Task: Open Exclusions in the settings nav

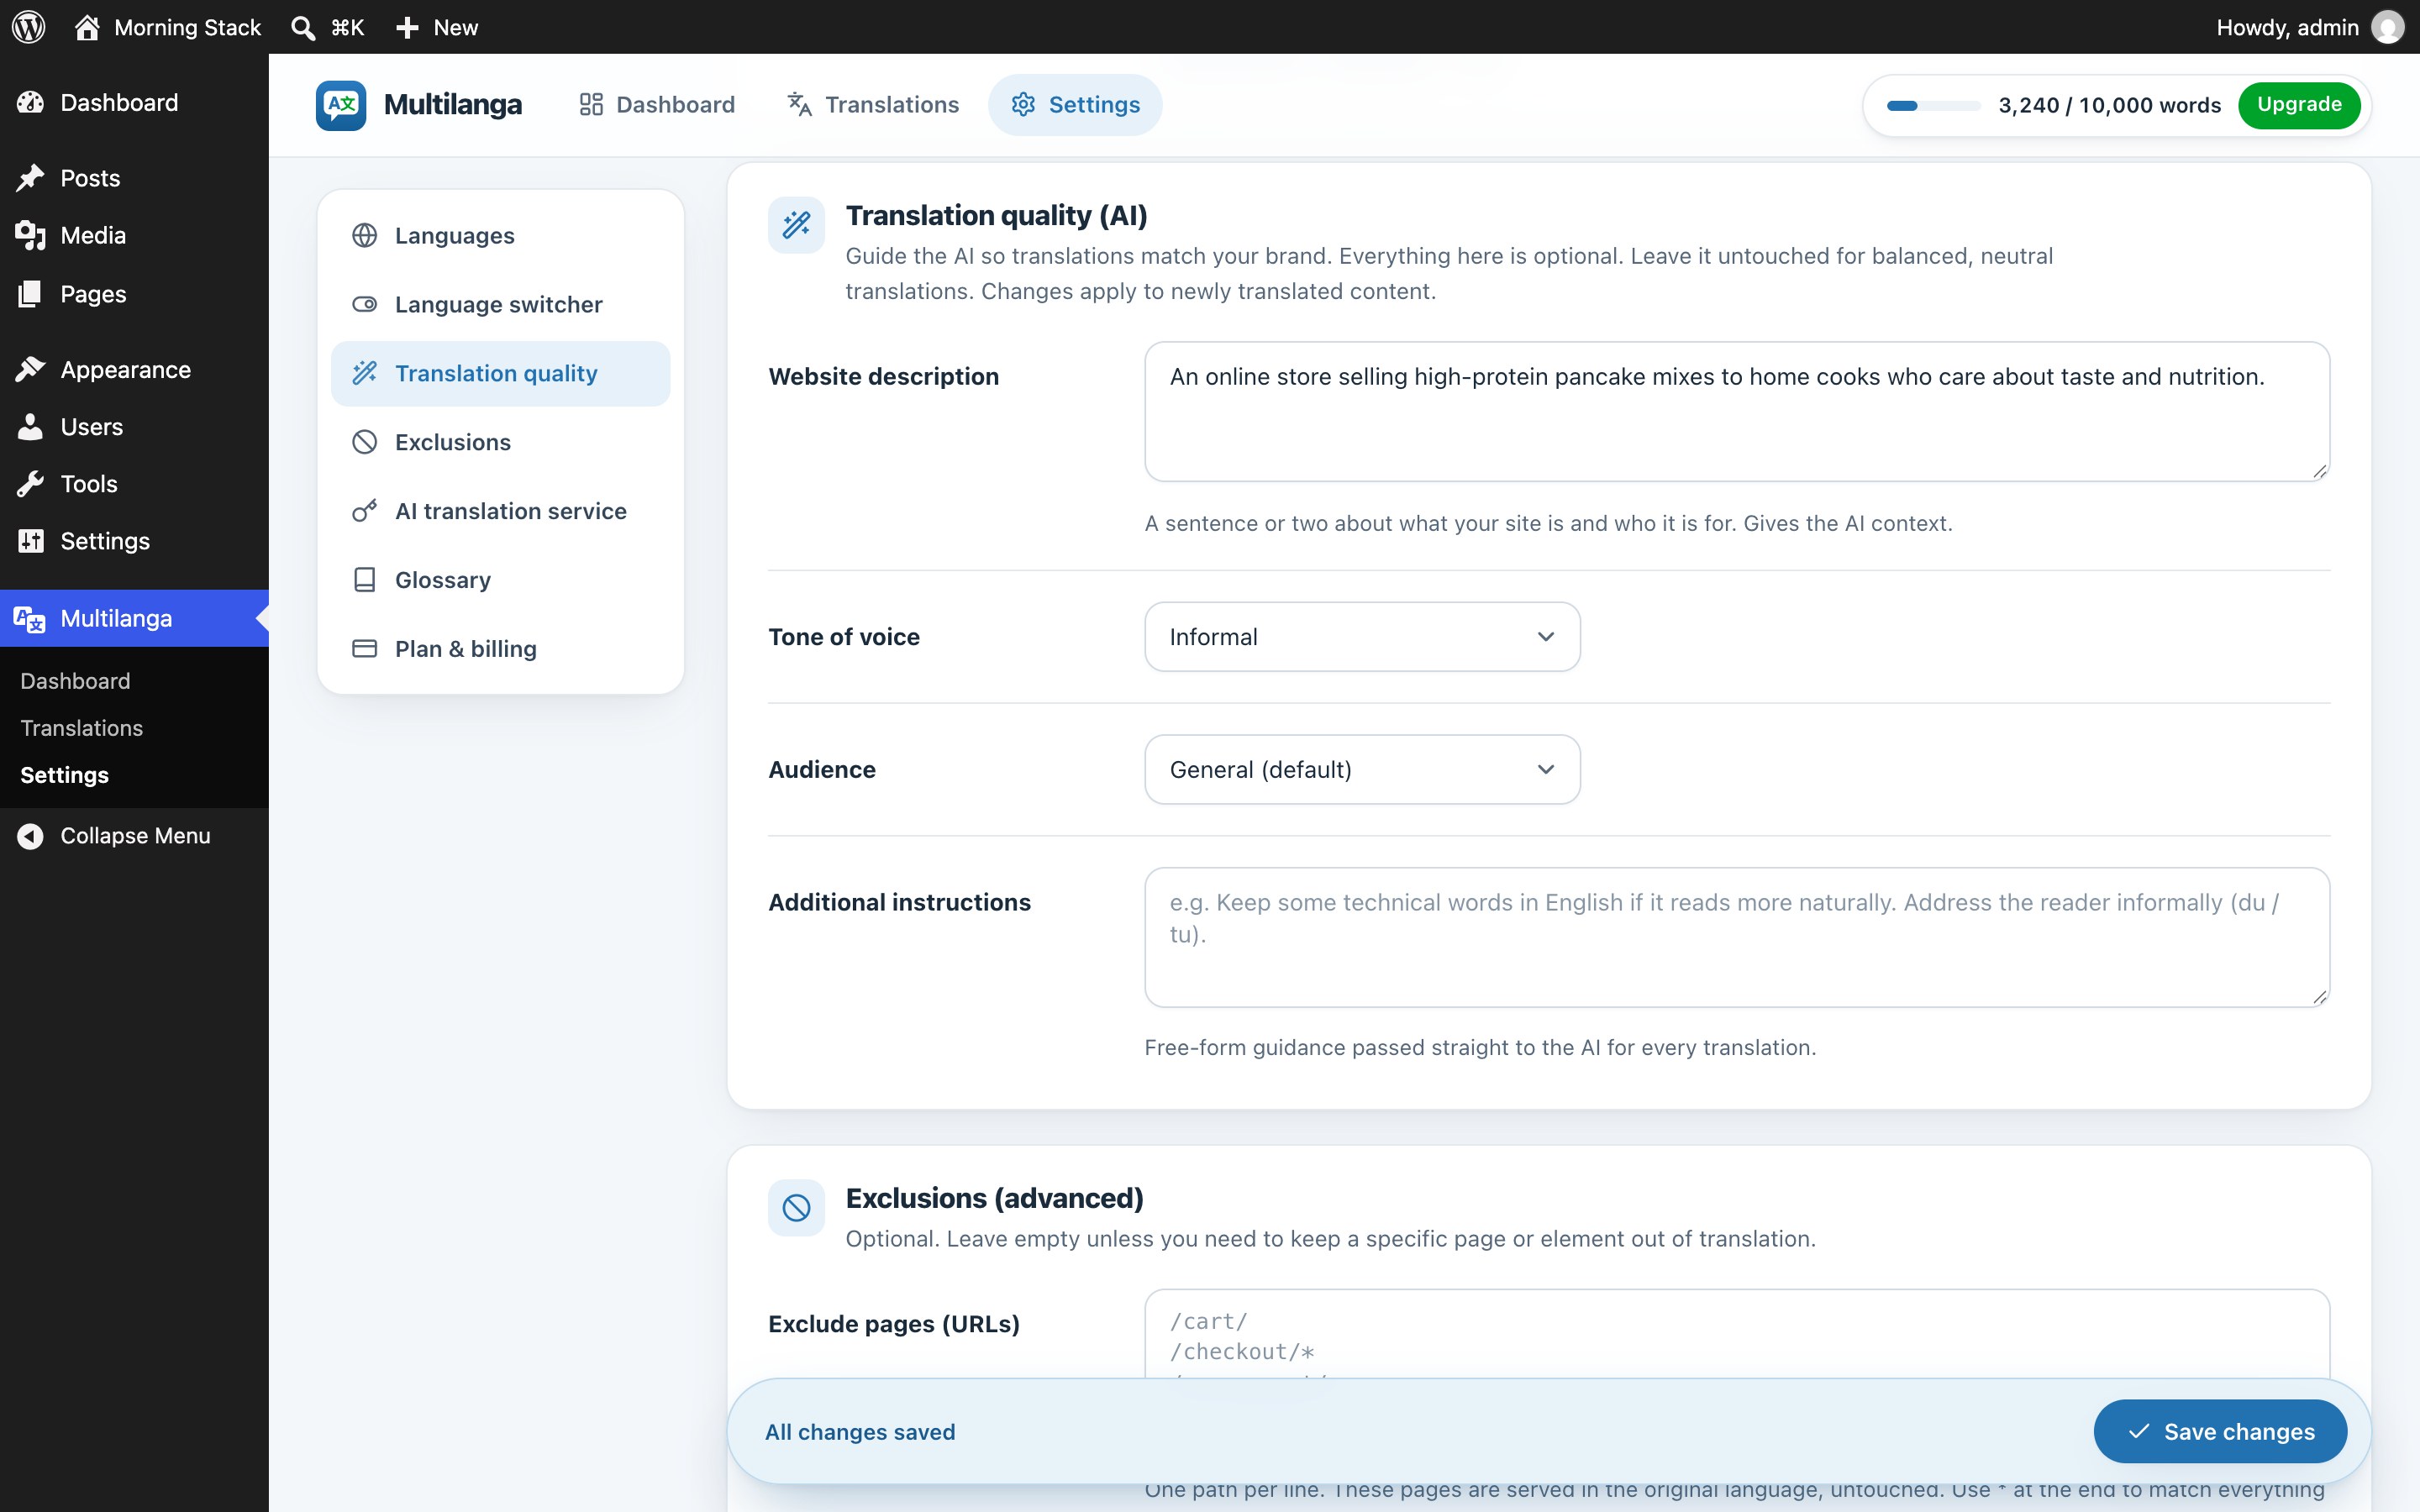Action: (x=500, y=442)
